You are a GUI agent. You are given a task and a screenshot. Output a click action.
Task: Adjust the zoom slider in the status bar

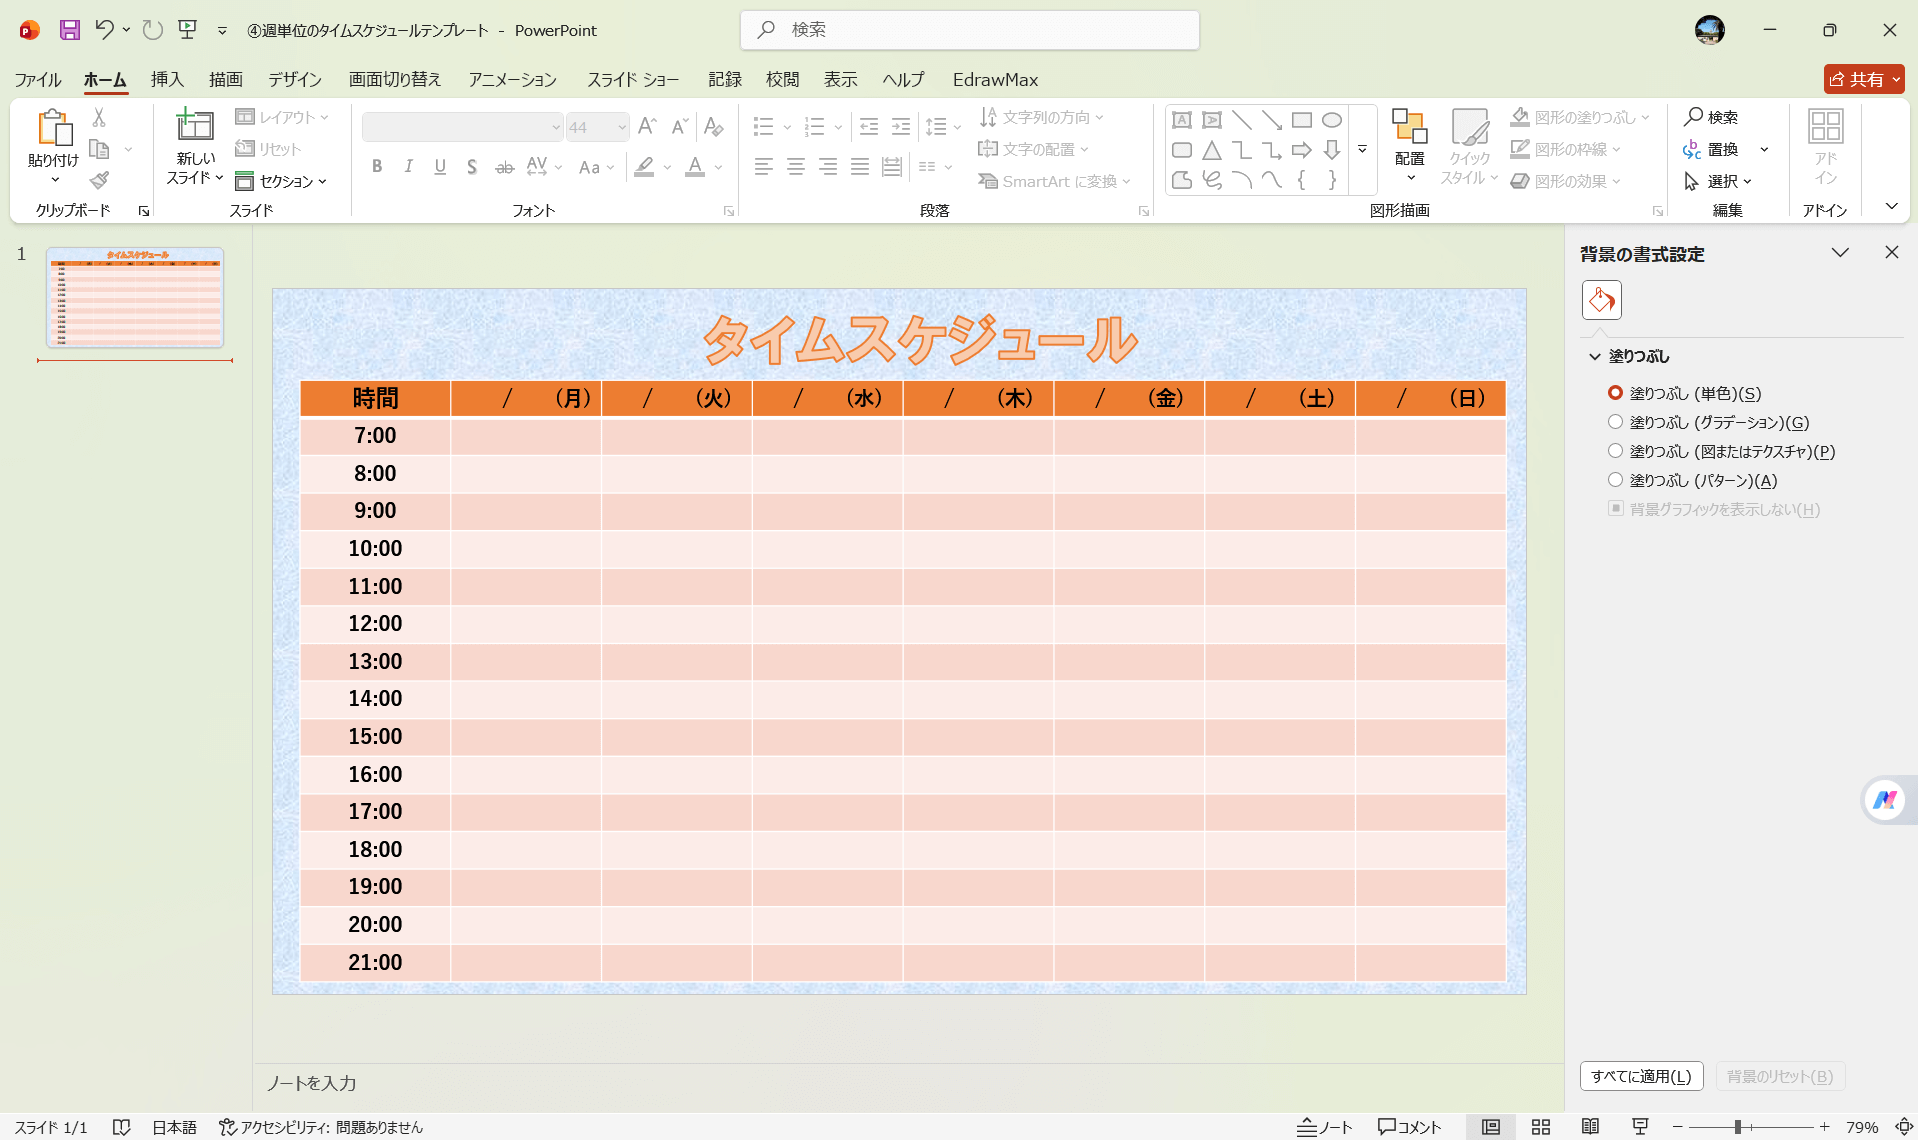[1738, 1126]
